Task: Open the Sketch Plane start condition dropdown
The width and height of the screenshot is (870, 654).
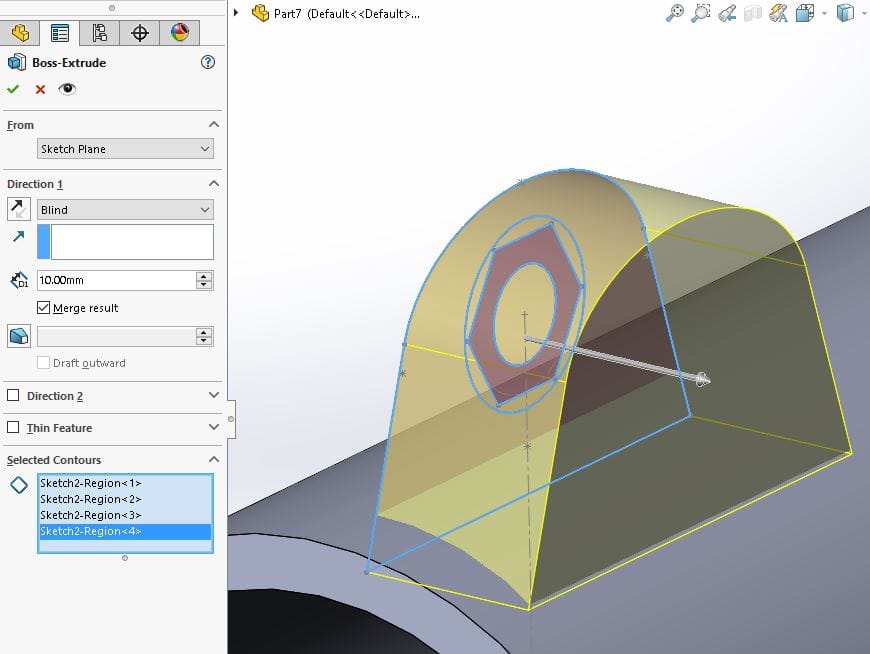Action: pyautogui.click(x=125, y=149)
